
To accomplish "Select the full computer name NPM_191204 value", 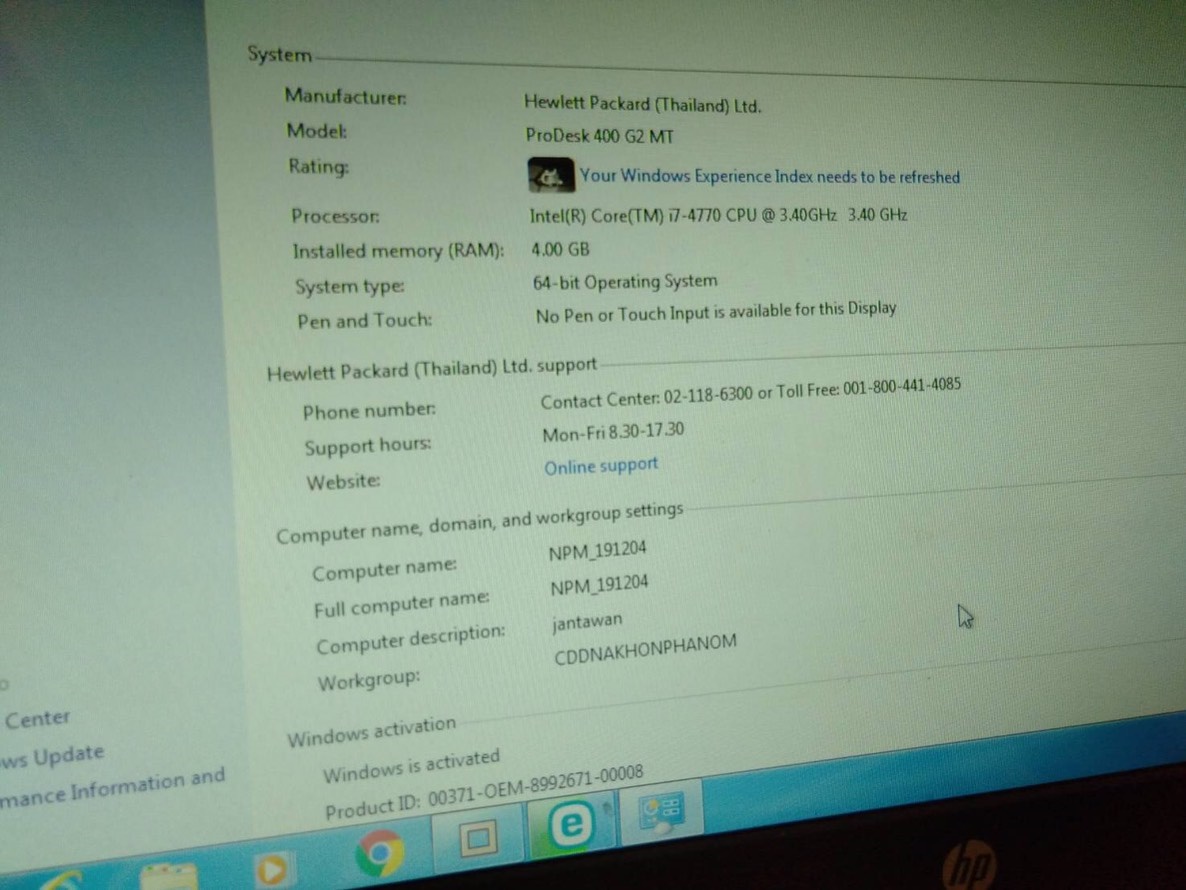I will [x=599, y=585].
